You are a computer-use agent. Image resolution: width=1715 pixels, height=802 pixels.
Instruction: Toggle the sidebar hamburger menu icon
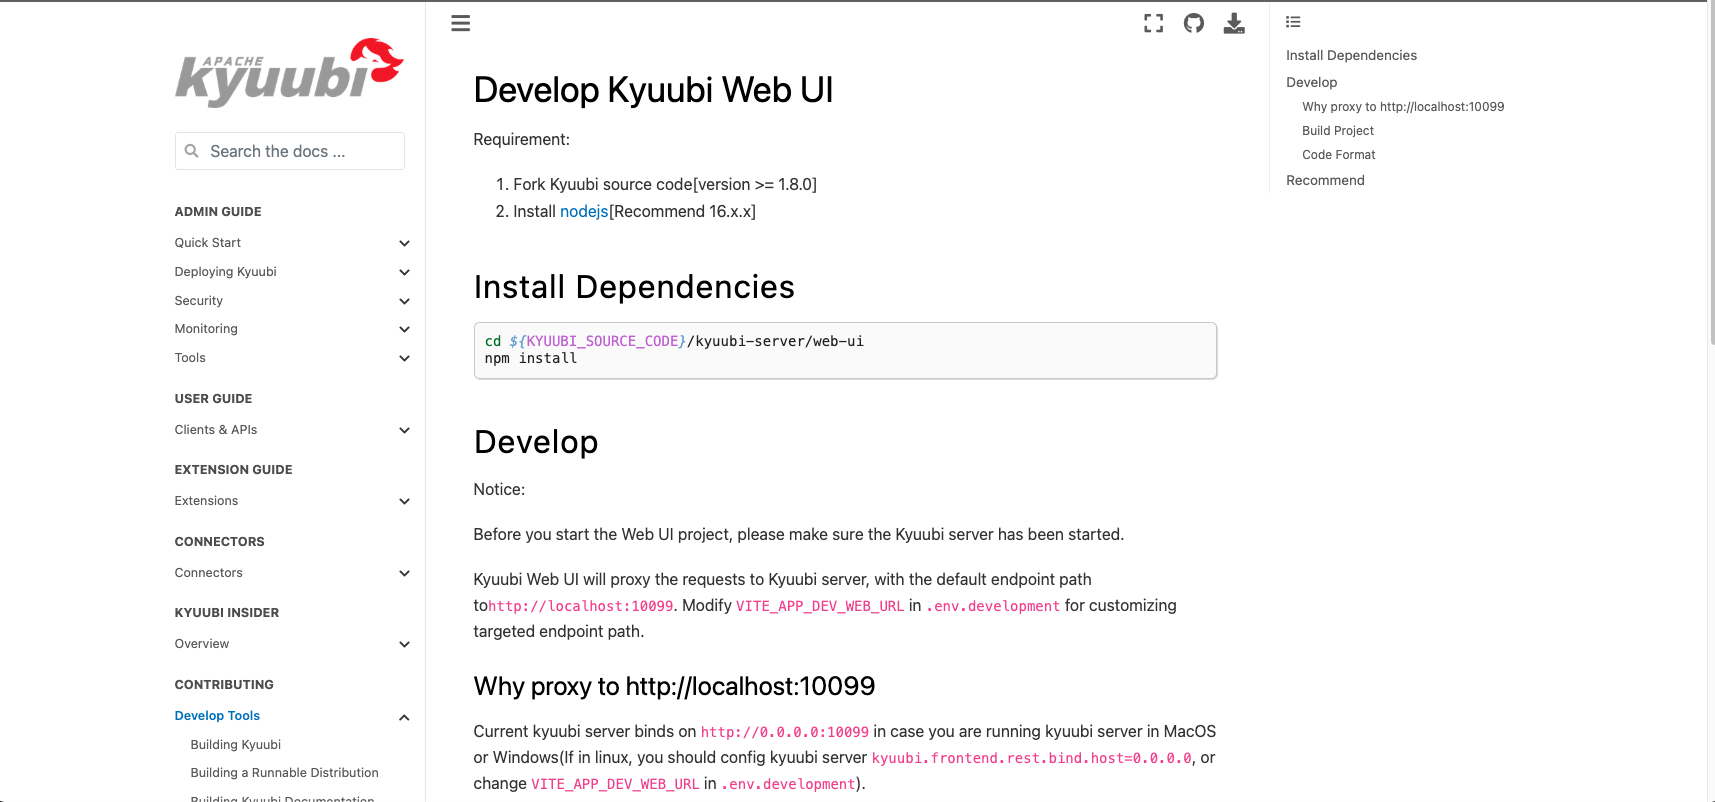tap(460, 23)
